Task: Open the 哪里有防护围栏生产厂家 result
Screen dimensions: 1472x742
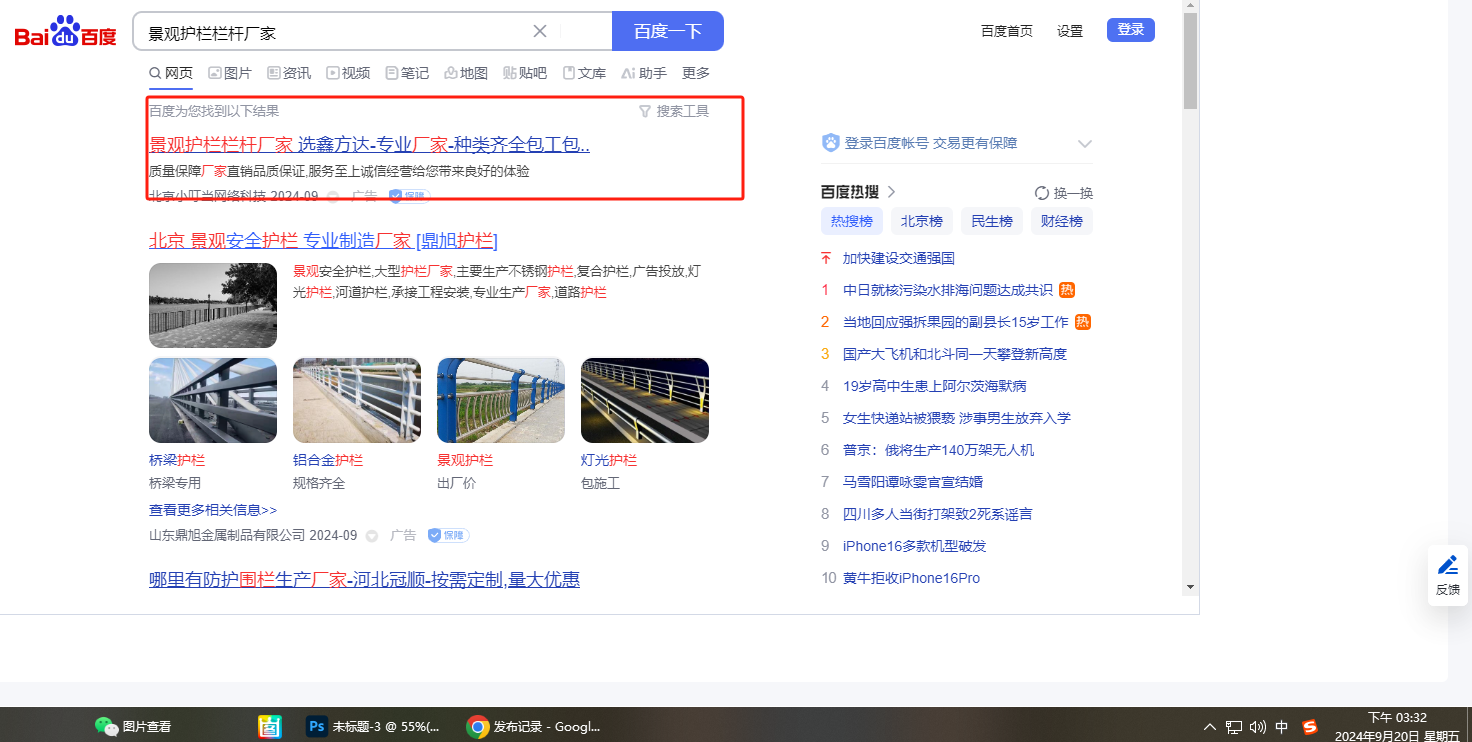Action: tap(364, 579)
